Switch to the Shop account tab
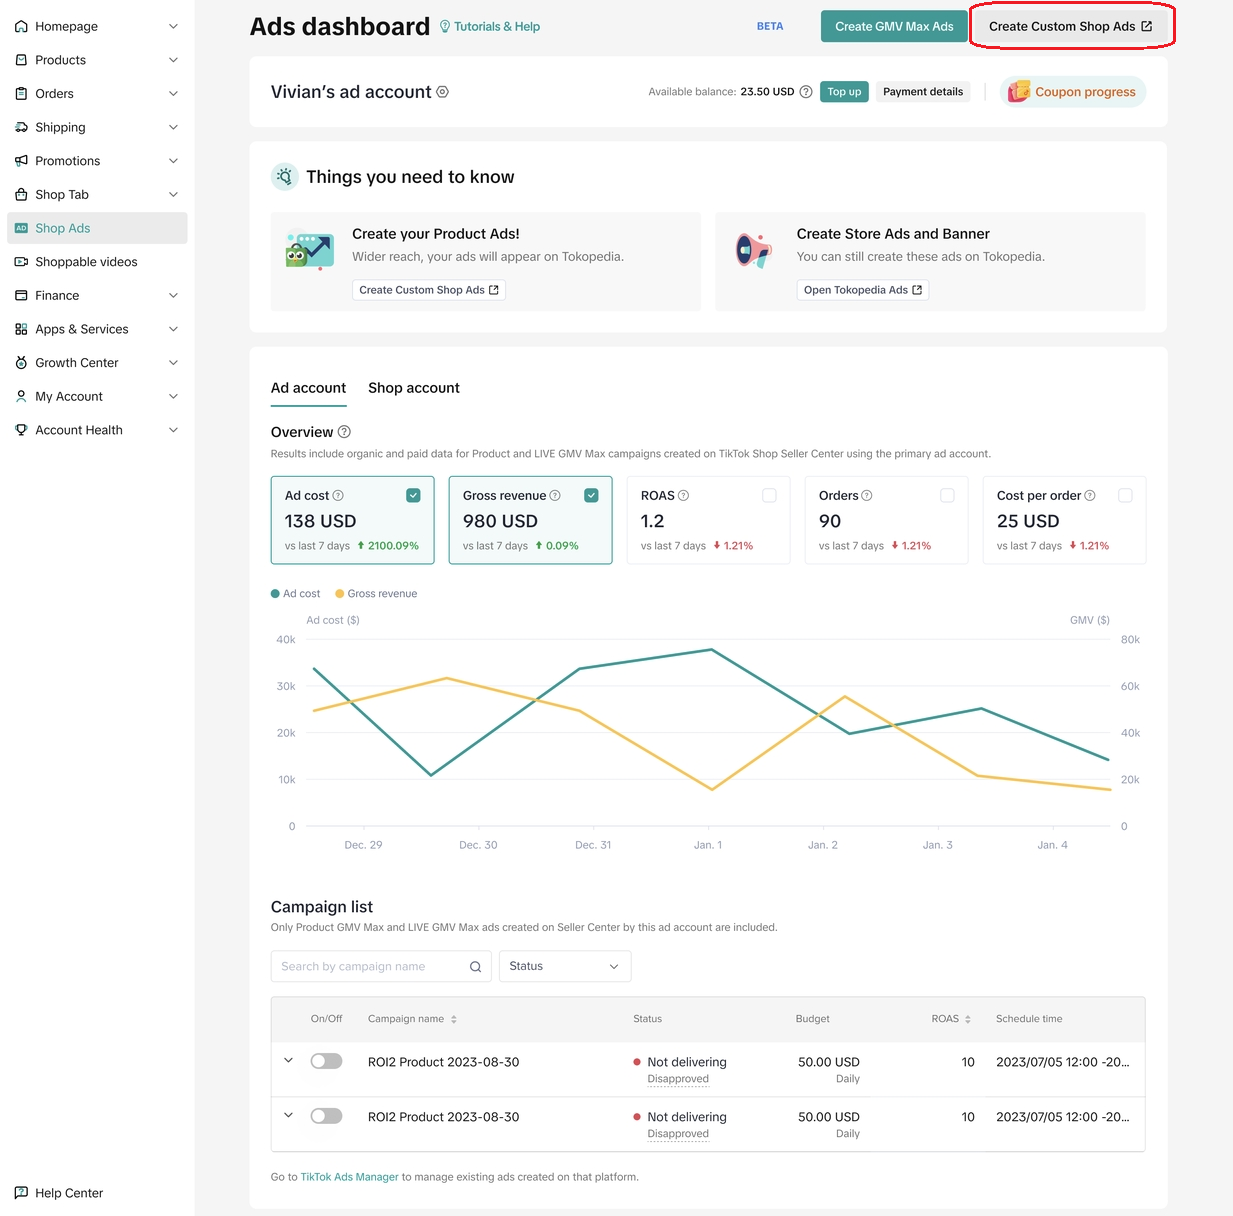 coord(413,388)
